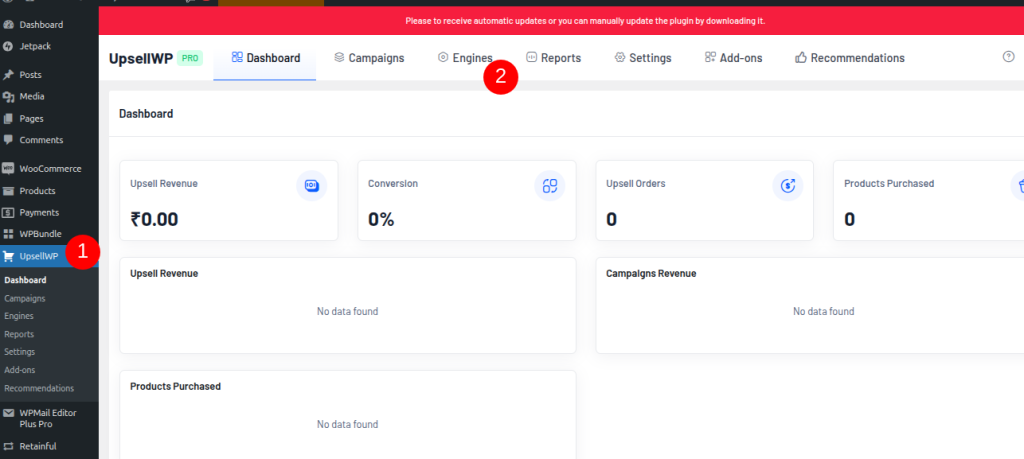Open Engines in the UpsellWP submenu
Image resolution: width=1024 pixels, height=459 pixels.
(19, 316)
